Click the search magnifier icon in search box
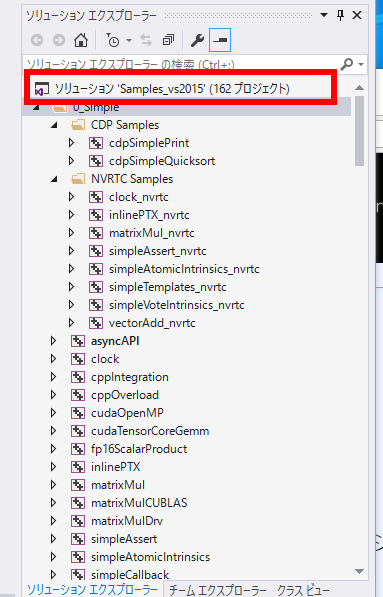This screenshot has width=383, height=597. click(346, 64)
